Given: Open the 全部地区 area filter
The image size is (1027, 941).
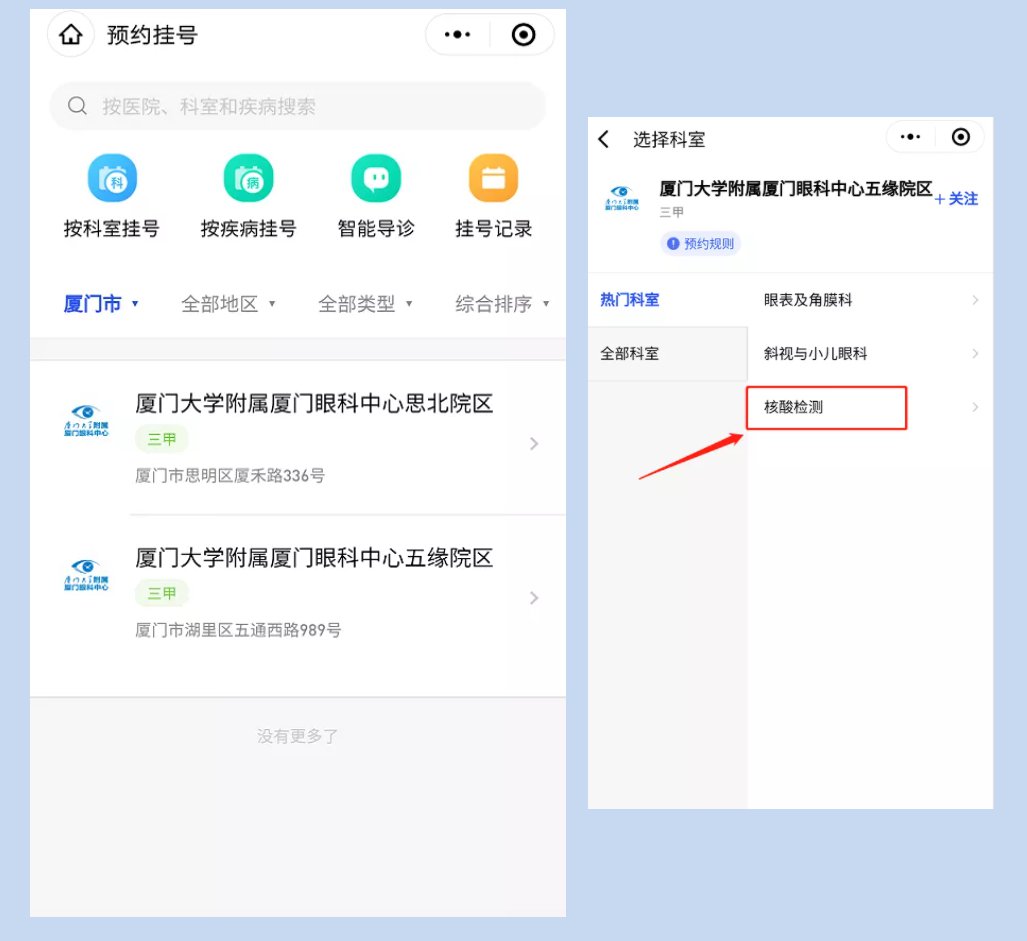Looking at the screenshot, I should point(228,304).
